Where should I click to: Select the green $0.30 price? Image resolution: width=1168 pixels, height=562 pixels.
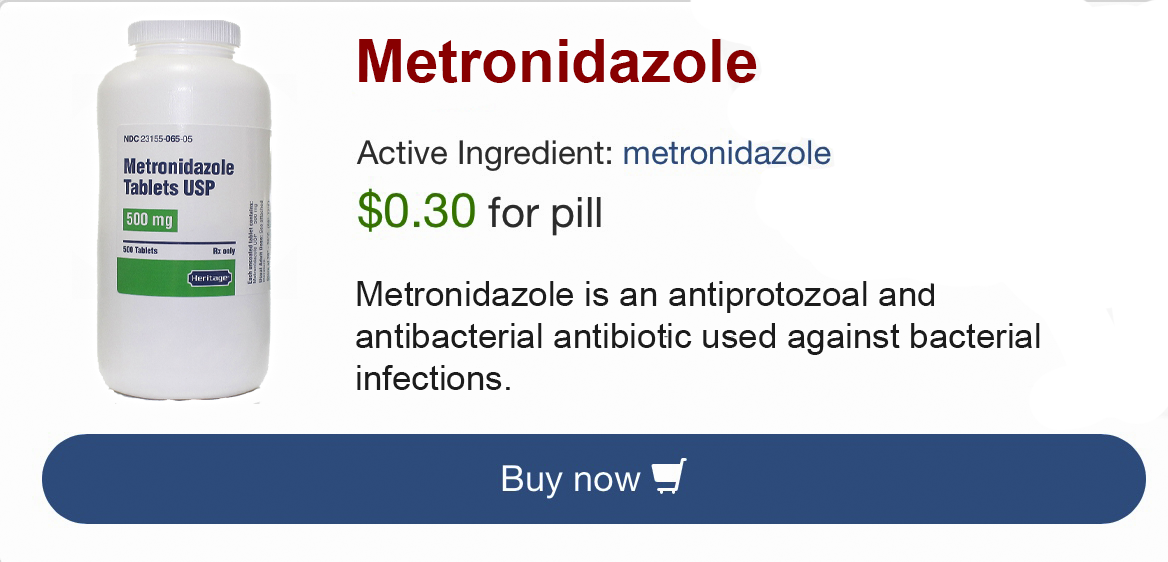416,210
